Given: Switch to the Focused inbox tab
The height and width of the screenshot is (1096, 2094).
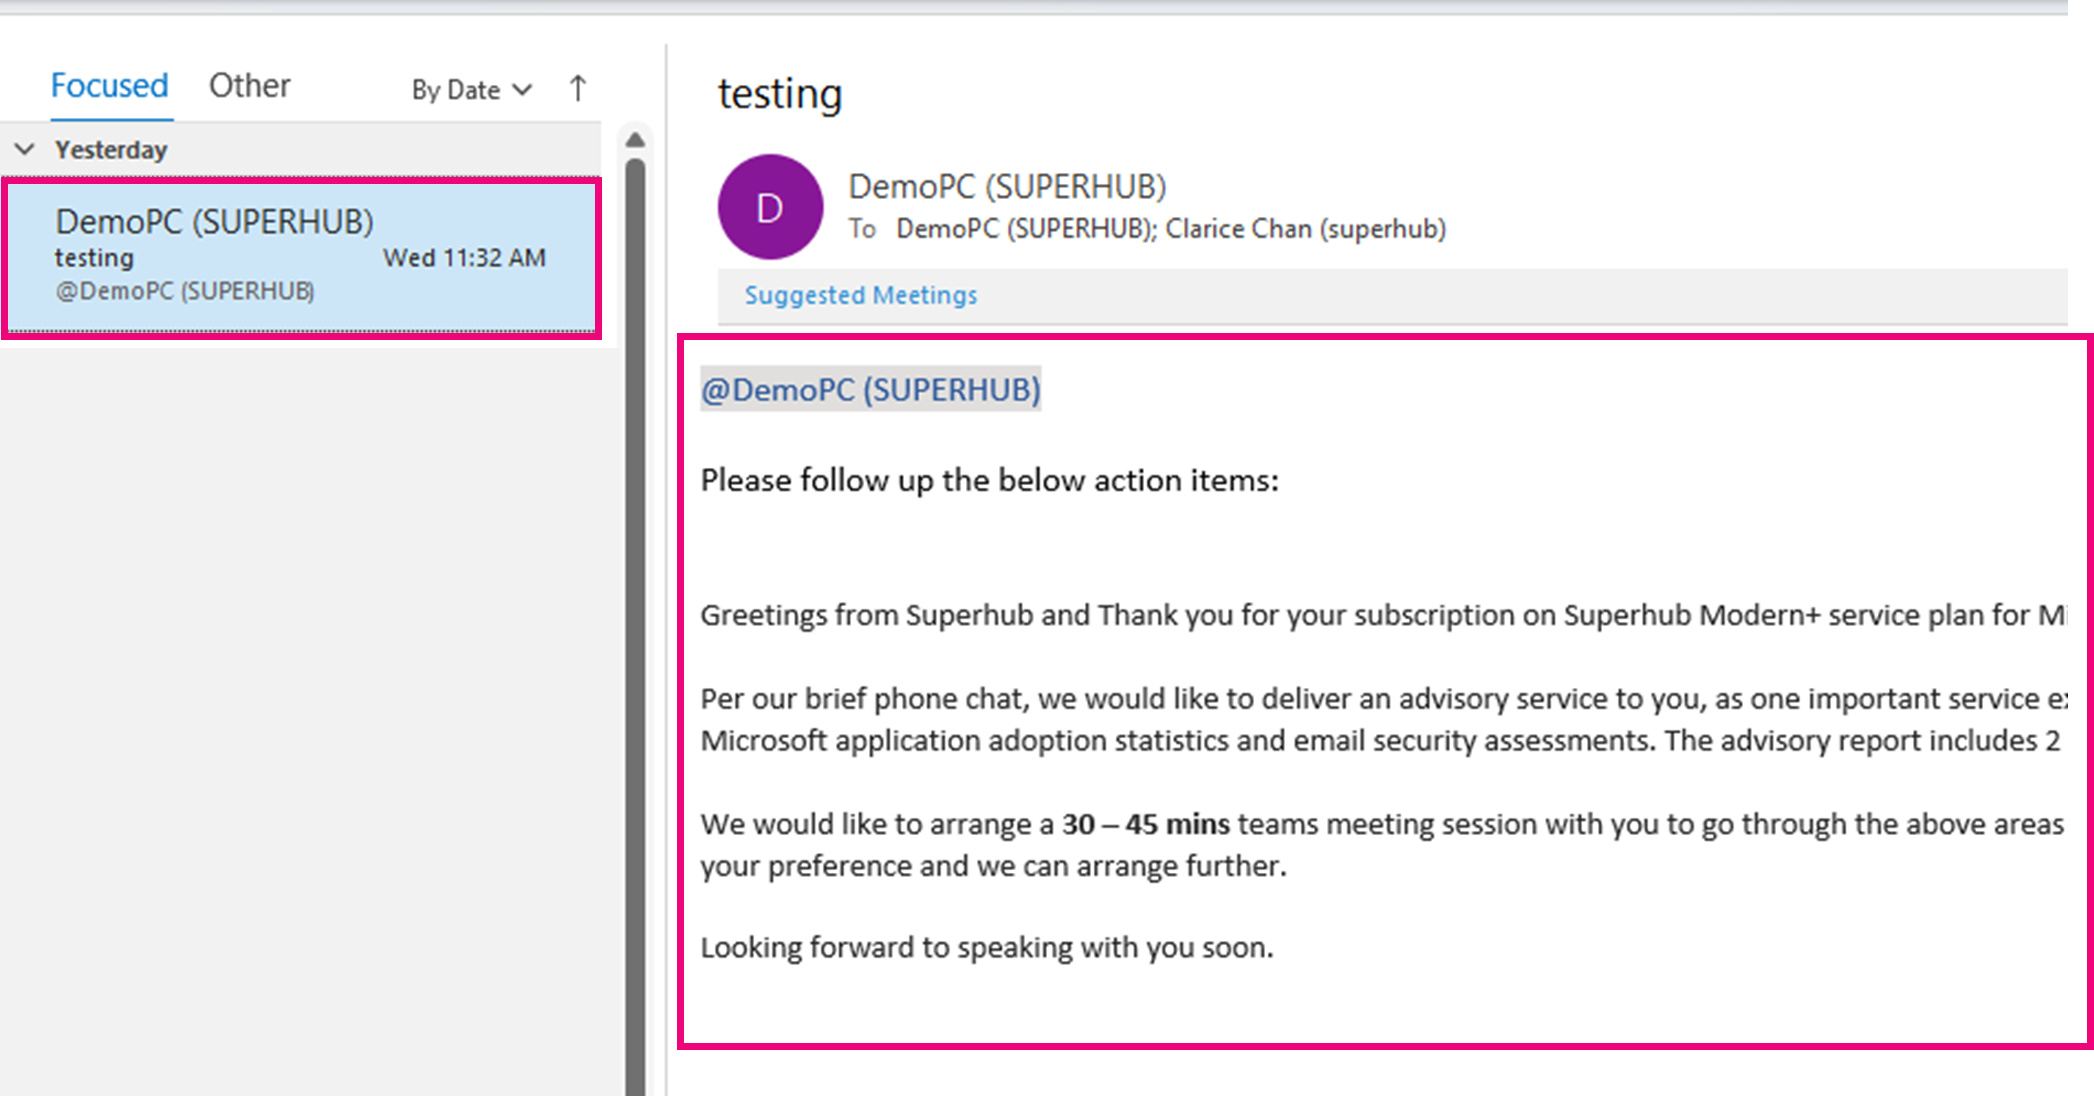Looking at the screenshot, I should click(x=109, y=86).
